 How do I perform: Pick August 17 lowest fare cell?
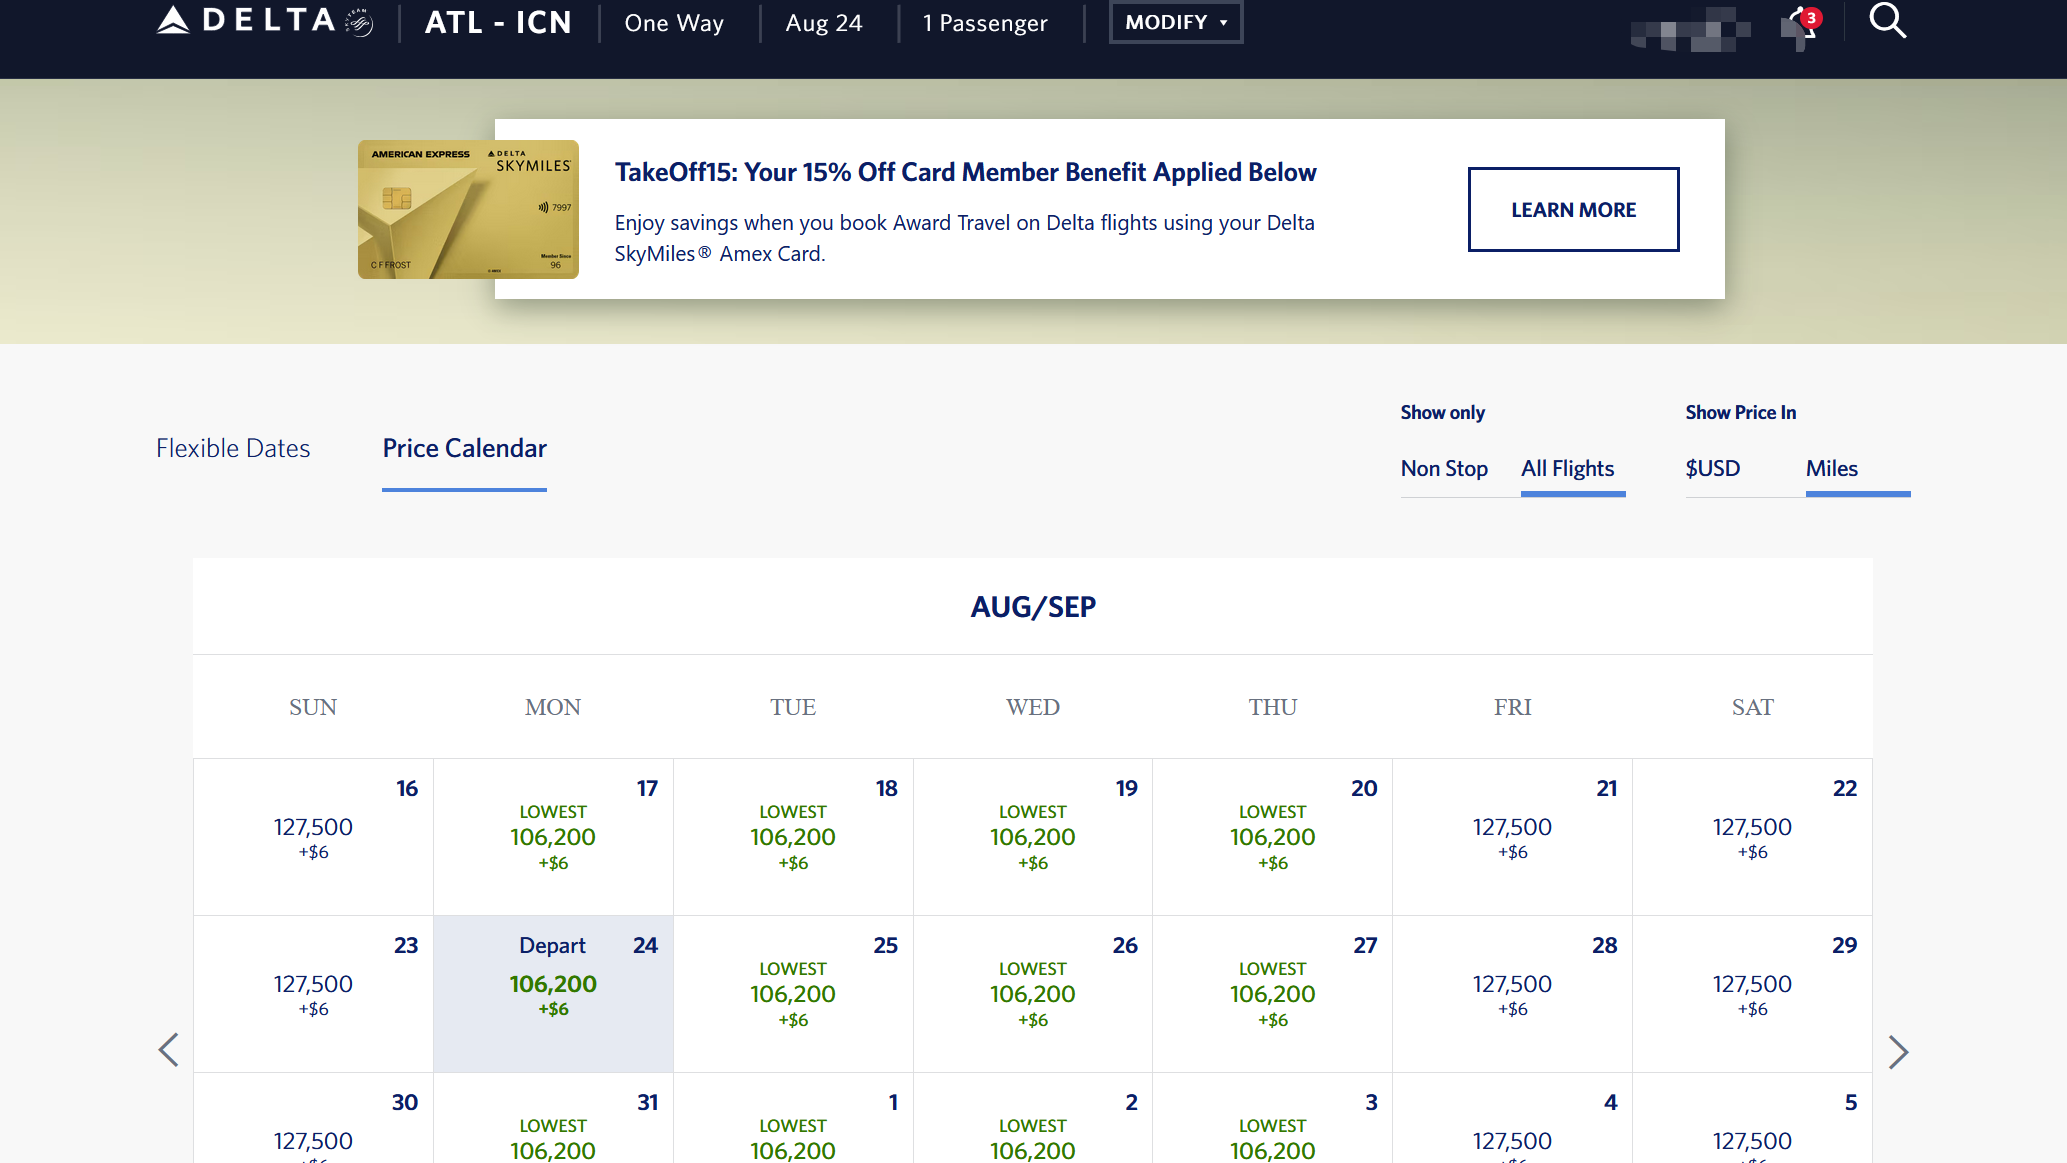553,837
